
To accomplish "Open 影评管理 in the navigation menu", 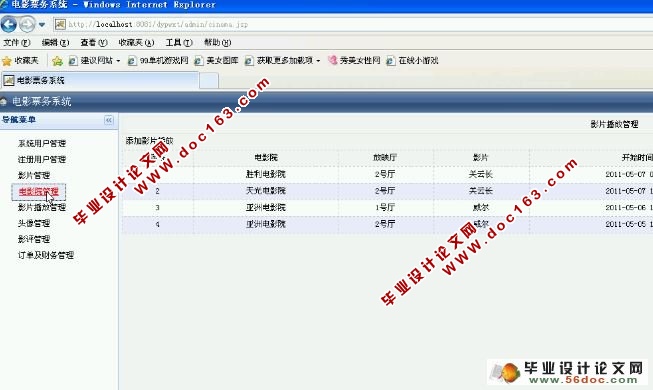I will 34,239.
